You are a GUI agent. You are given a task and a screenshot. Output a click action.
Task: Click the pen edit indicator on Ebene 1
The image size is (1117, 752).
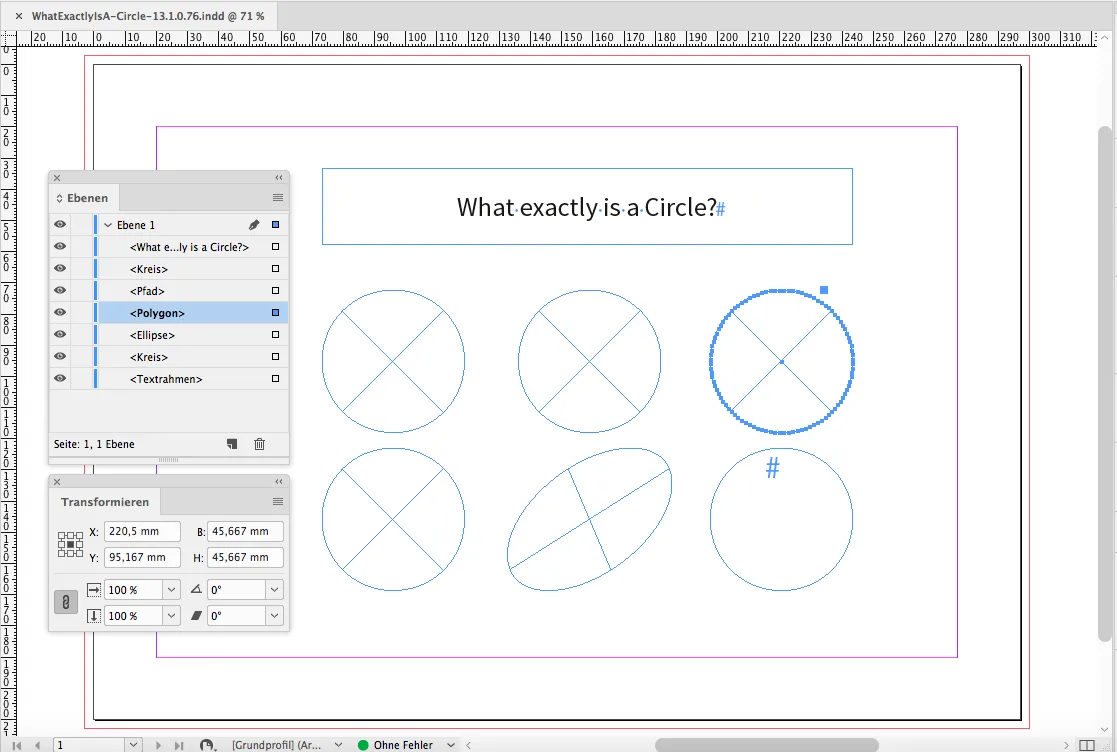[x=253, y=224]
